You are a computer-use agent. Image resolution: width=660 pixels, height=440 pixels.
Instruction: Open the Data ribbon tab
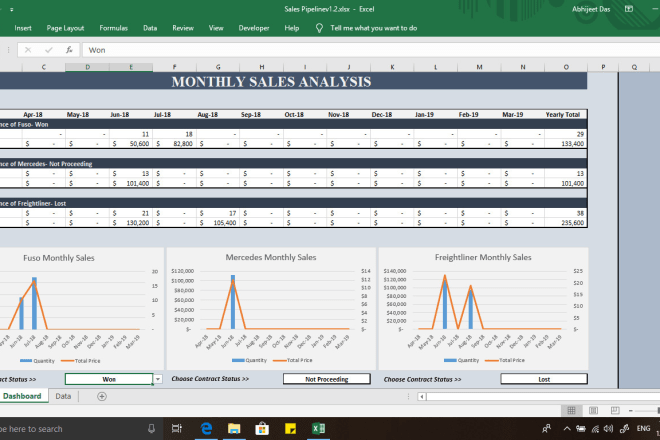150,28
